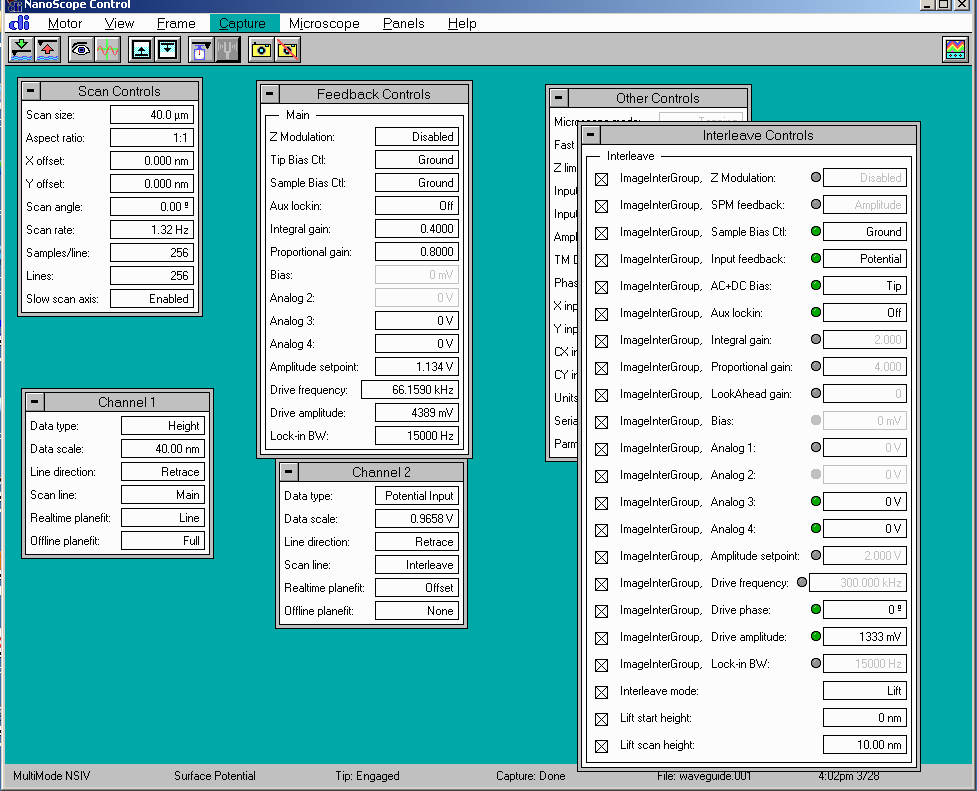Open the Channel 2 Realtime planefit selector
Viewport: 977px width, 791px height.
(x=417, y=588)
